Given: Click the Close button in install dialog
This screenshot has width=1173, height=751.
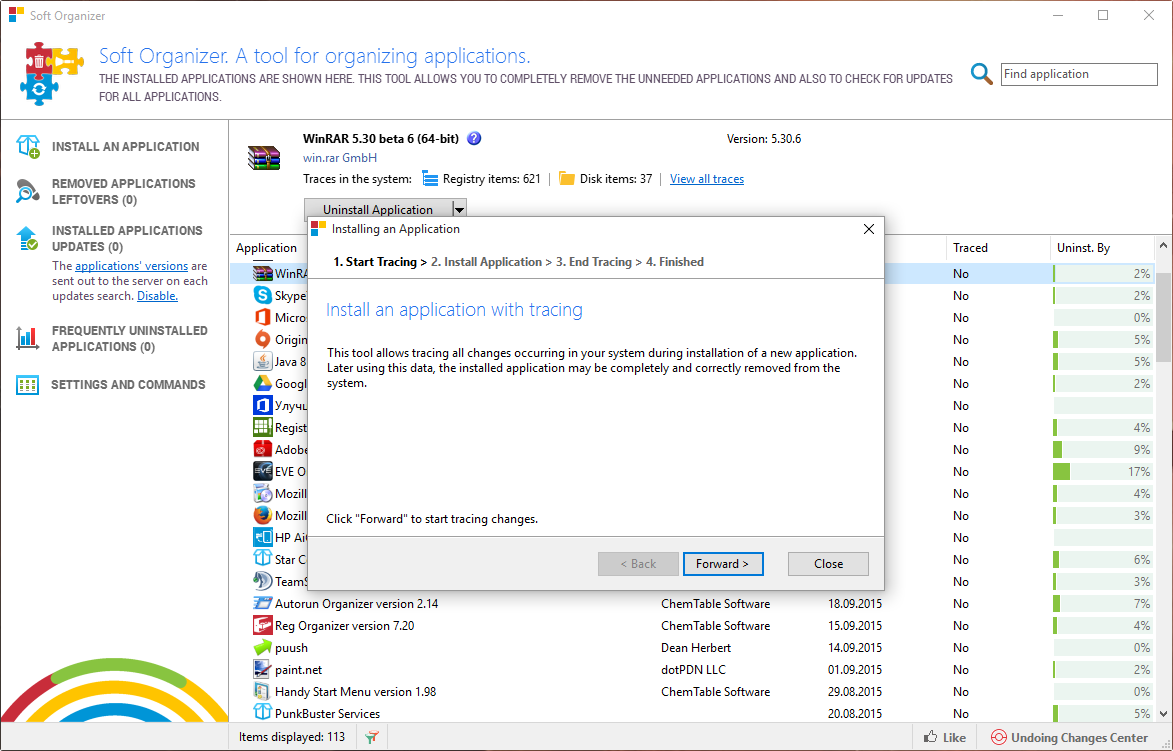Looking at the screenshot, I should point(828,564).
